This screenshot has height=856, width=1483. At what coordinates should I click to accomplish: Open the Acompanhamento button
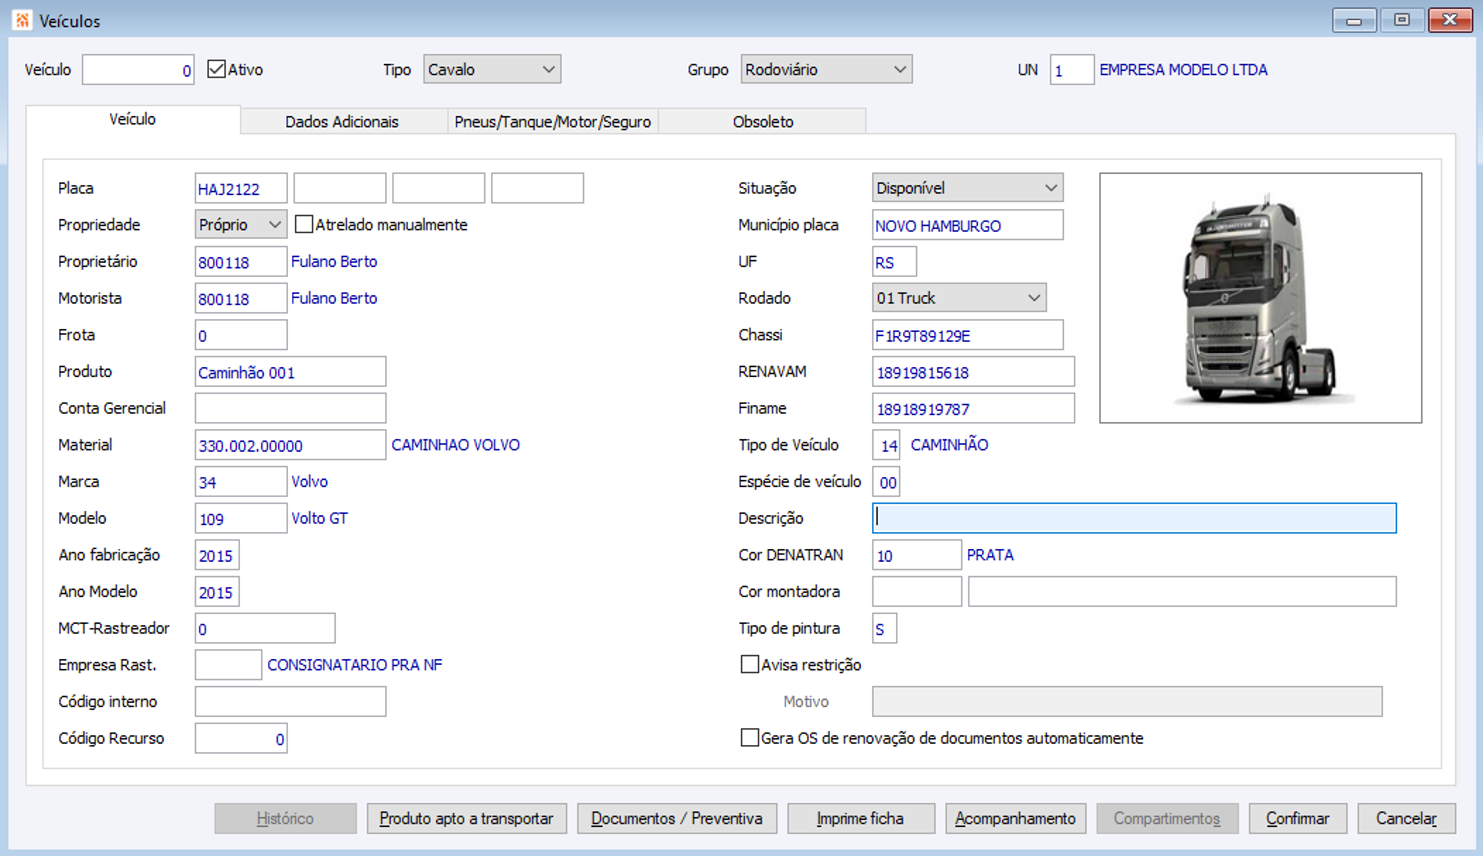point(1016,818)
